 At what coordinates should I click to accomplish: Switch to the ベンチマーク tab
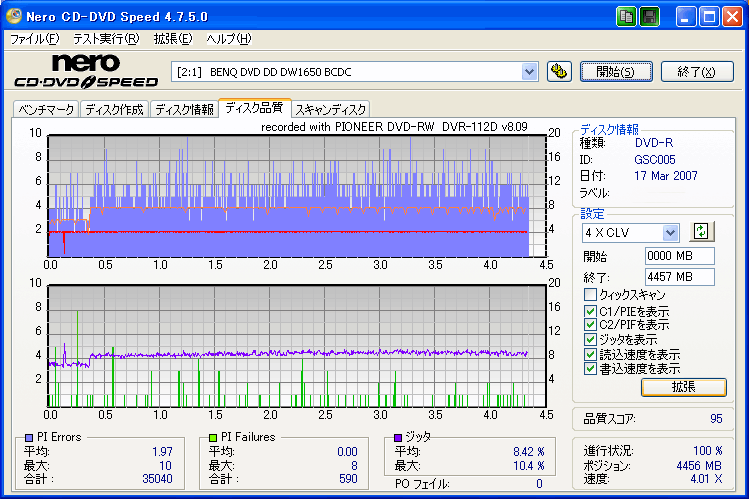pos(47,109)
